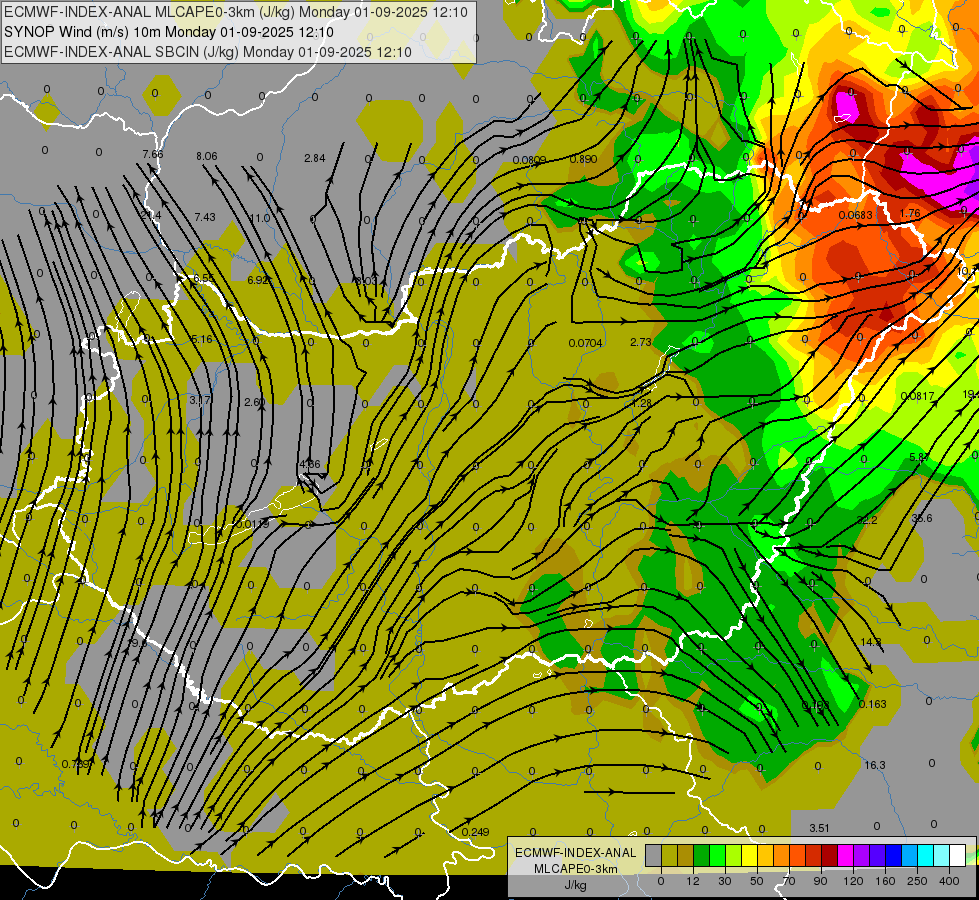Click the map value 2.60
979x900 pixels.
pos(255,402)
